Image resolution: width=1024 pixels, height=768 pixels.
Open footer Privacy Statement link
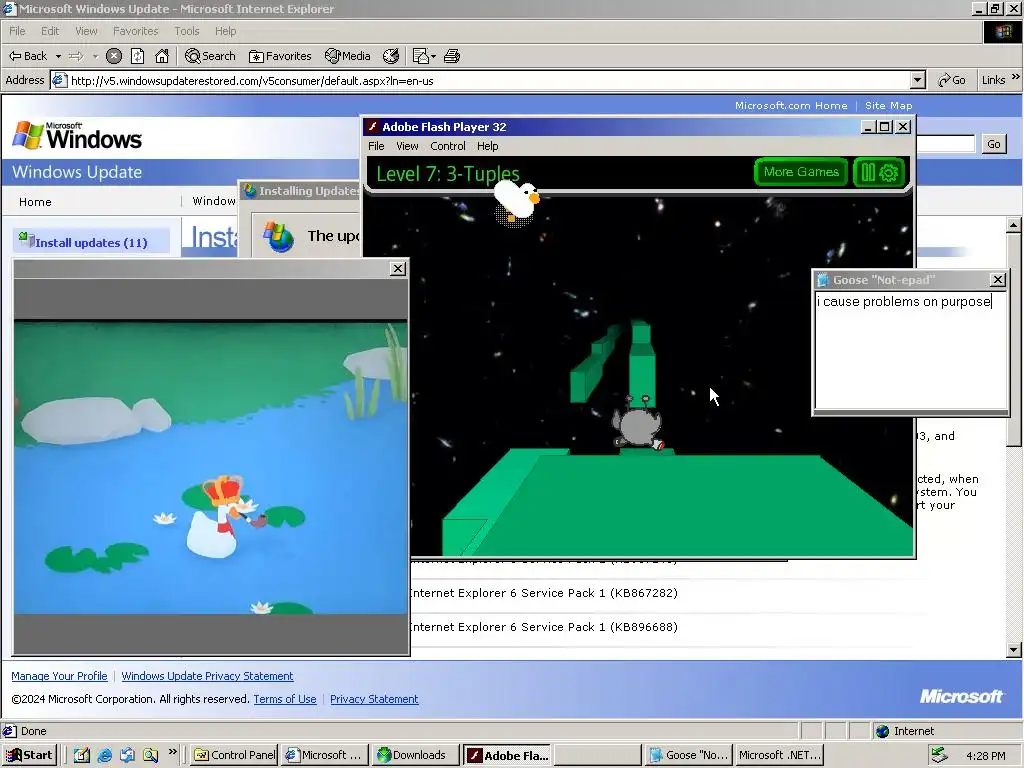[x=374, y=699]
